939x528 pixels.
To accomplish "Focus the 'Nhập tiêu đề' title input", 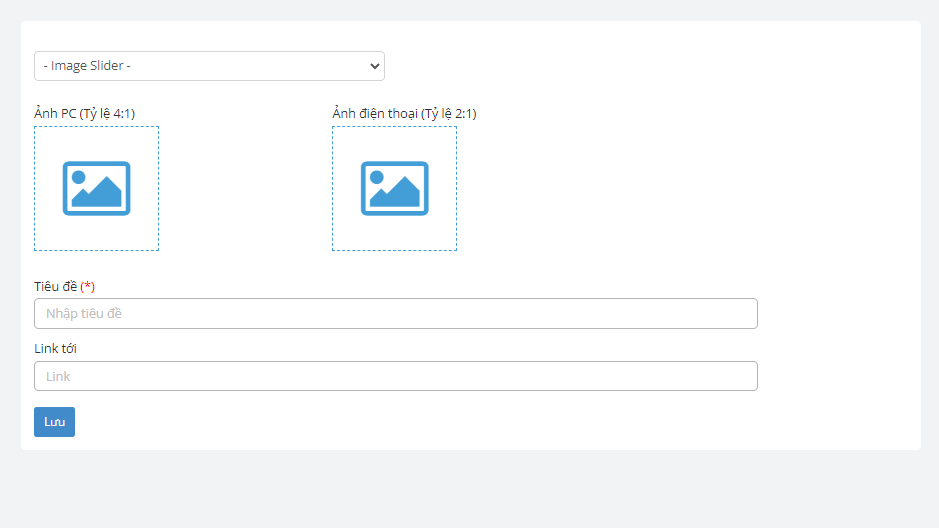I will (x=395, y=313).
